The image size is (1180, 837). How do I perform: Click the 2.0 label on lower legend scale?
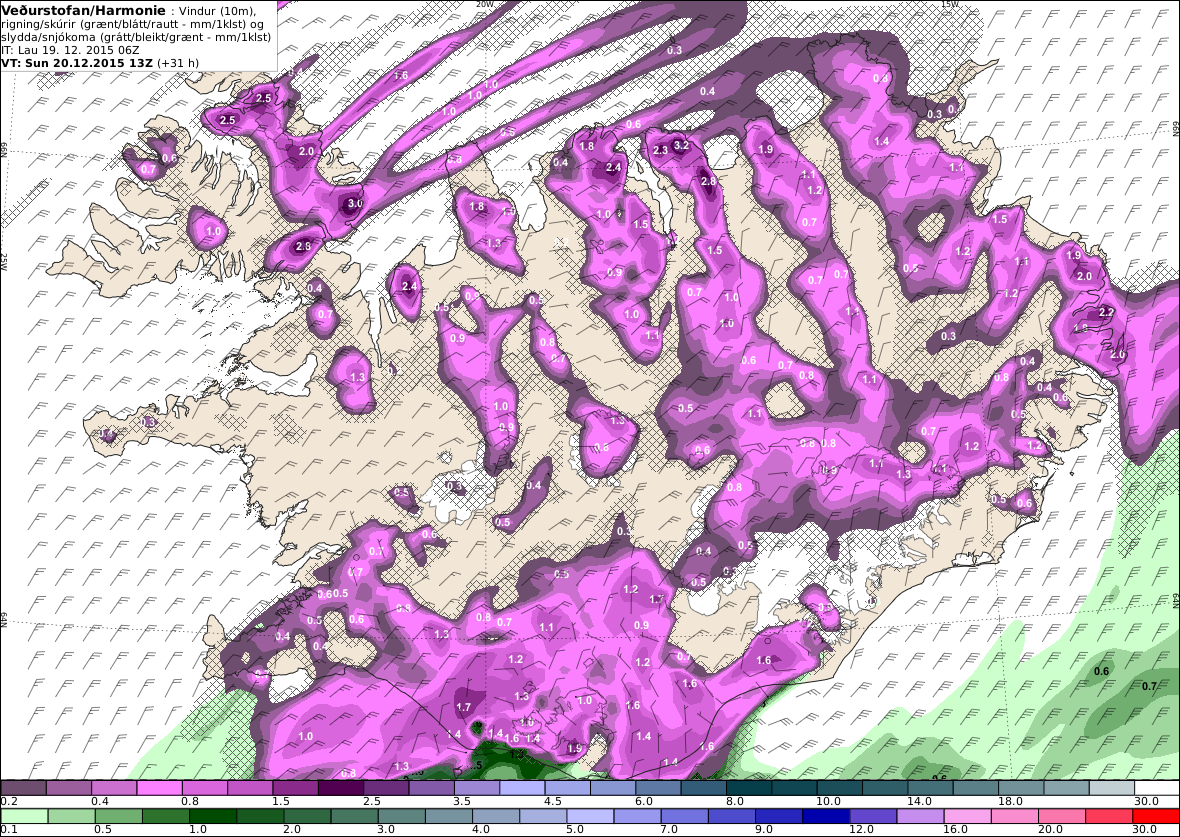click(292, 829)
